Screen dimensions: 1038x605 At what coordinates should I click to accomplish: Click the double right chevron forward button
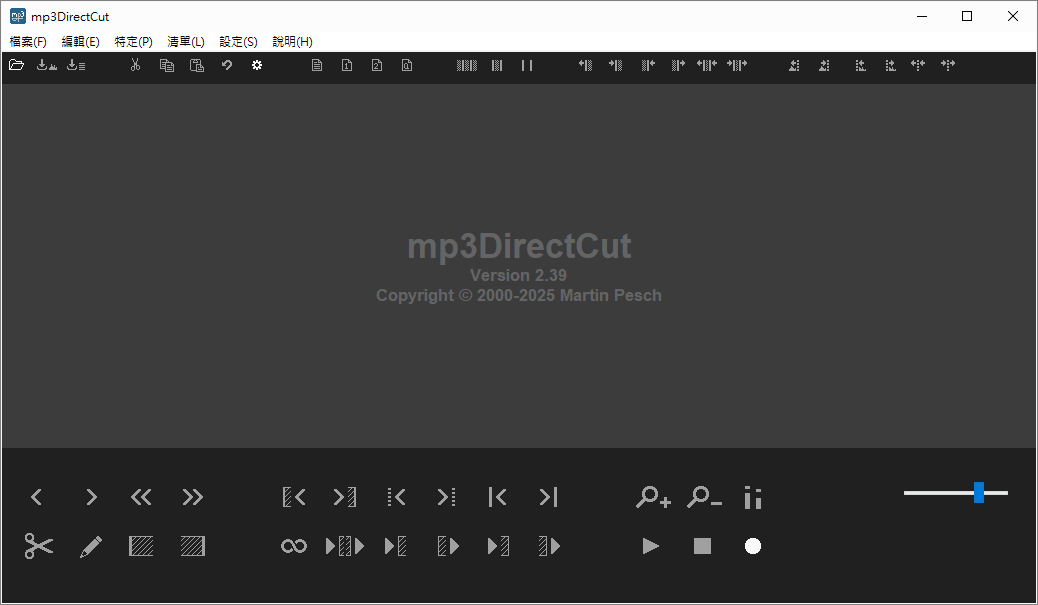[x=193, y=497]
